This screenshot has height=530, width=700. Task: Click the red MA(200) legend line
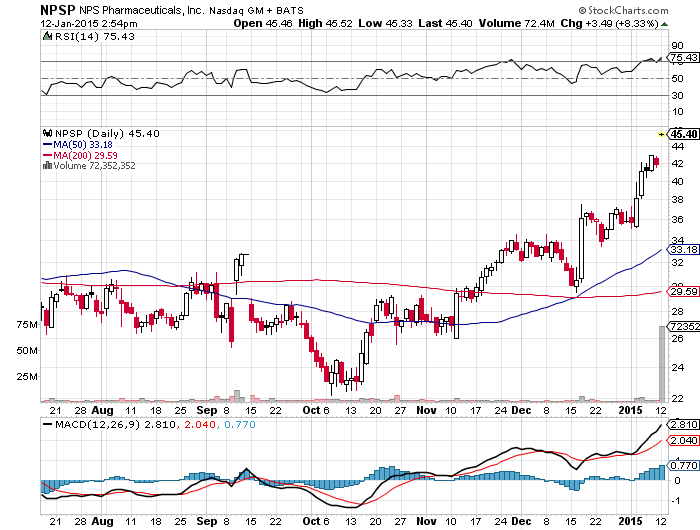point(48,155)
